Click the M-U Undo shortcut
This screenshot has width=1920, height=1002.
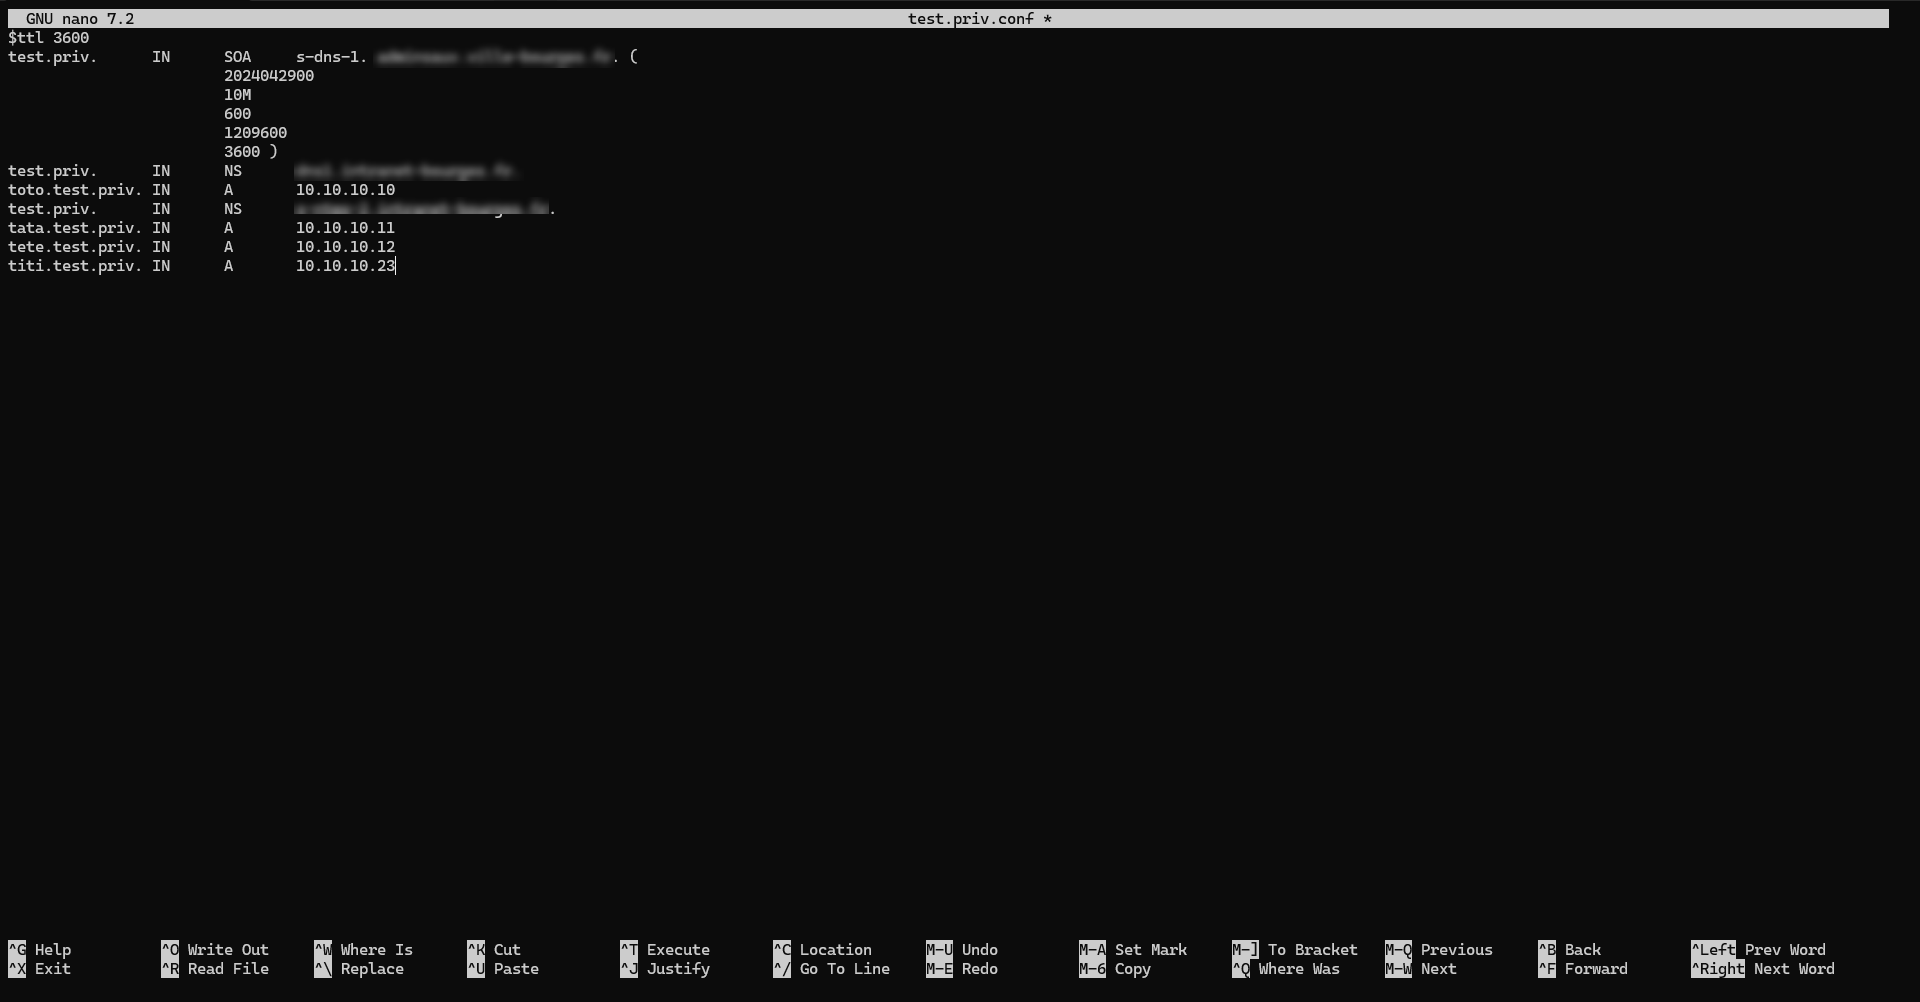click(962, 950)
